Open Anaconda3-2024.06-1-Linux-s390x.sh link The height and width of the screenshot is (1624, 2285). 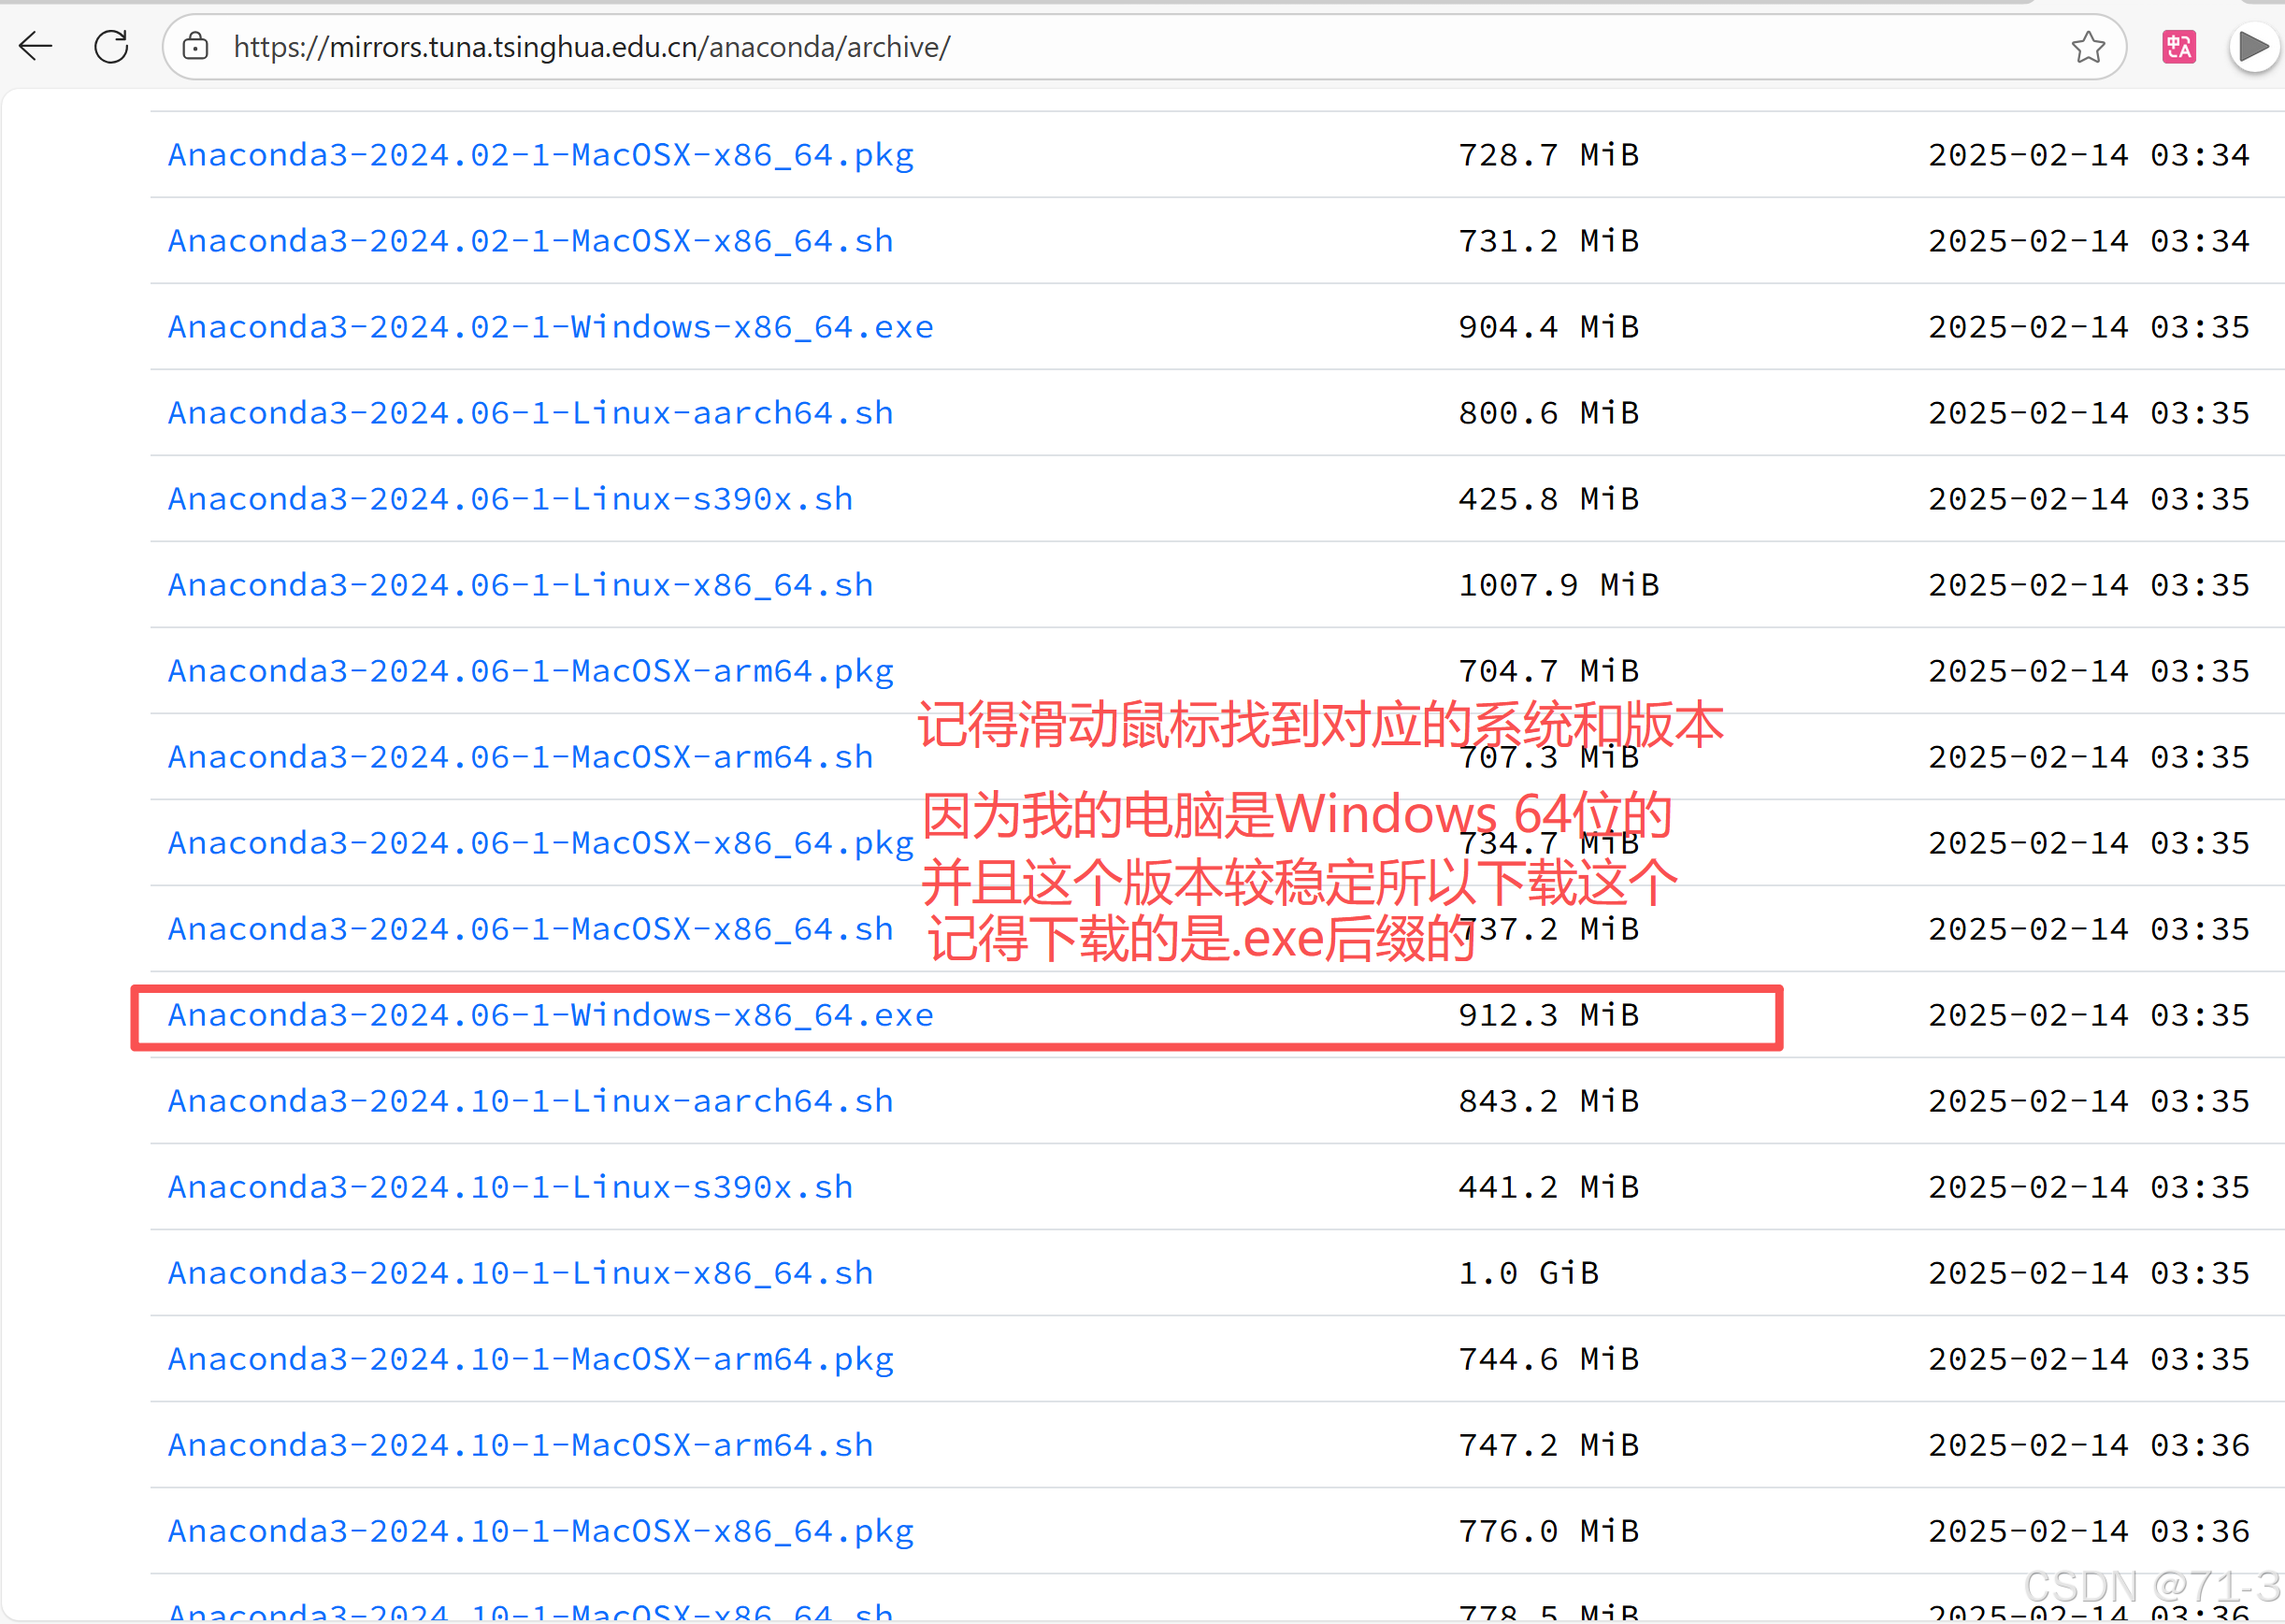pyautogui.click(x=511, y=499)
